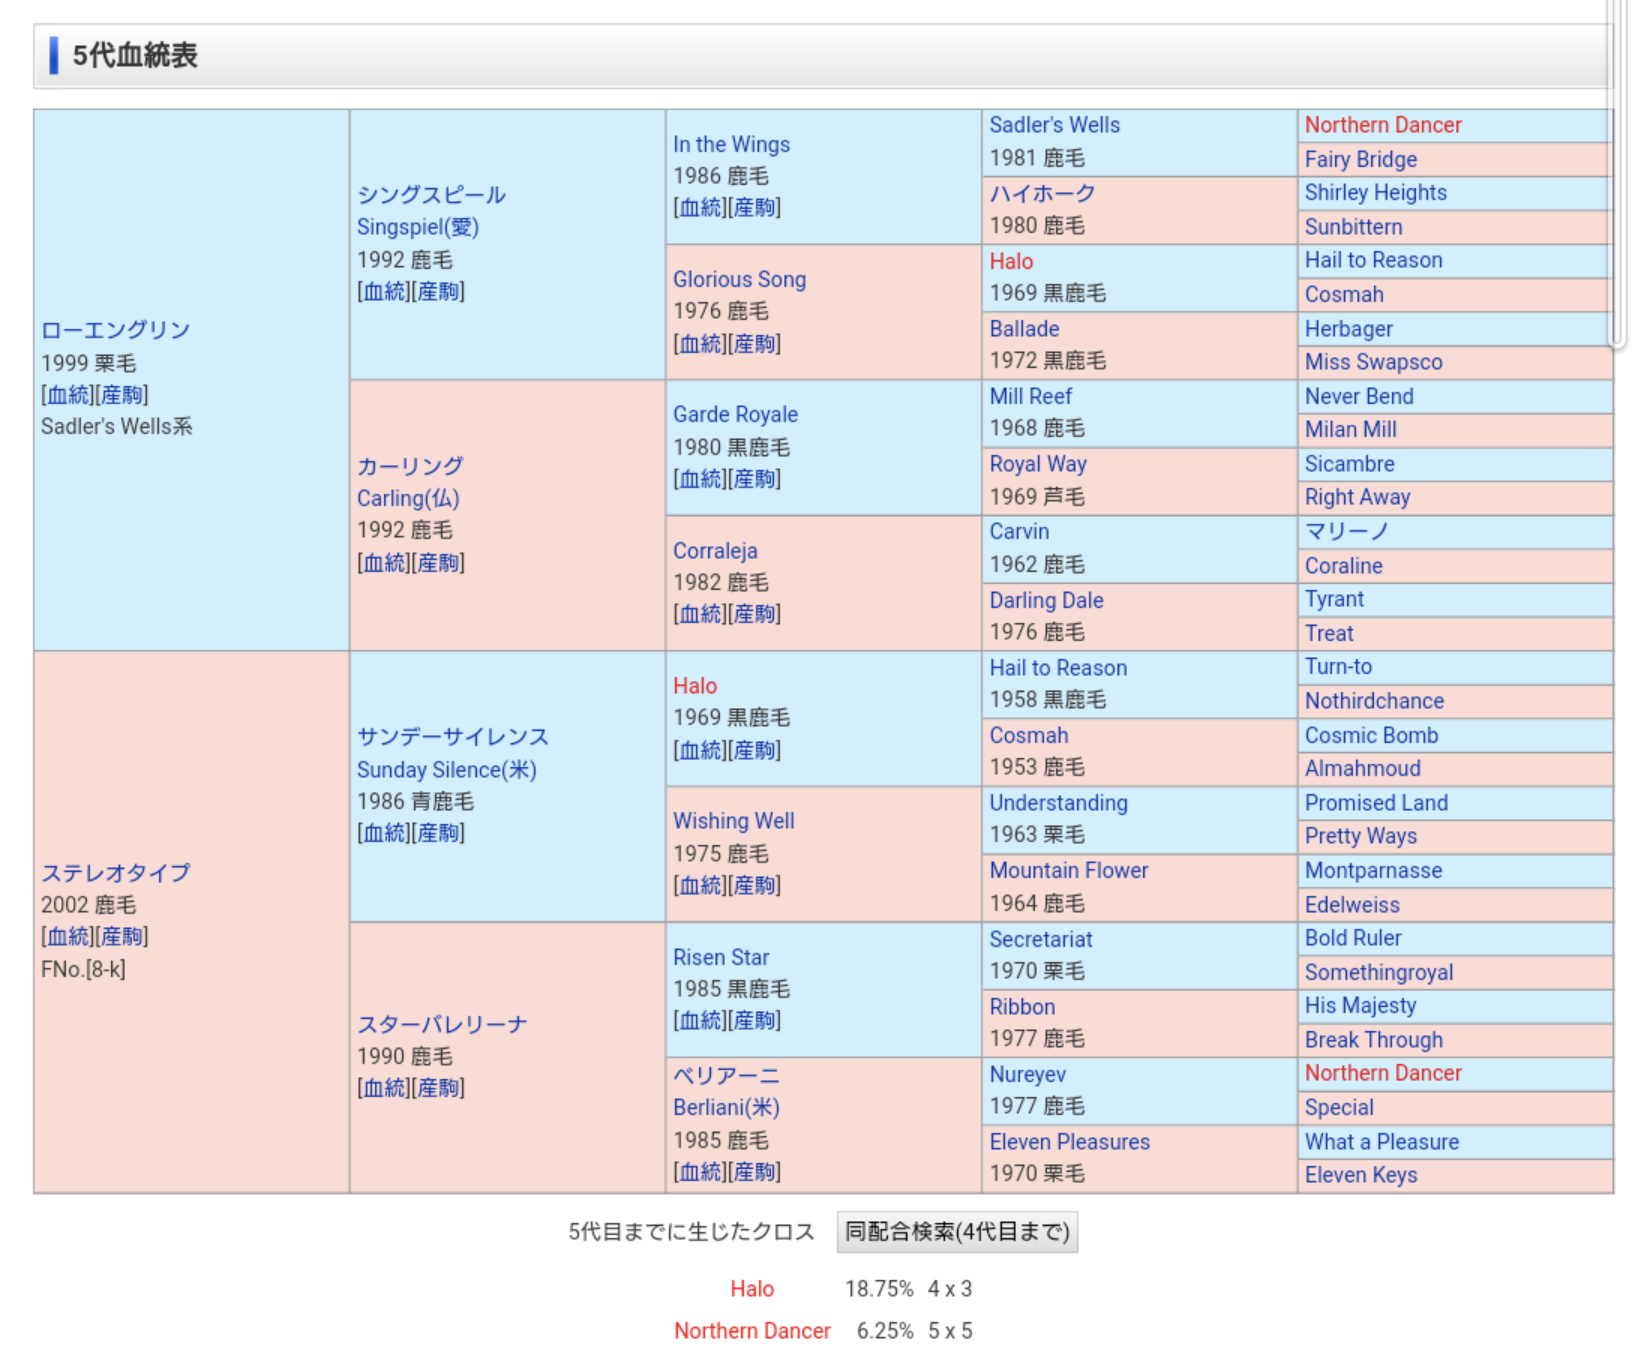Open Secretariat pedigree link
1644x1346 pixels.
pos(1040,939)
